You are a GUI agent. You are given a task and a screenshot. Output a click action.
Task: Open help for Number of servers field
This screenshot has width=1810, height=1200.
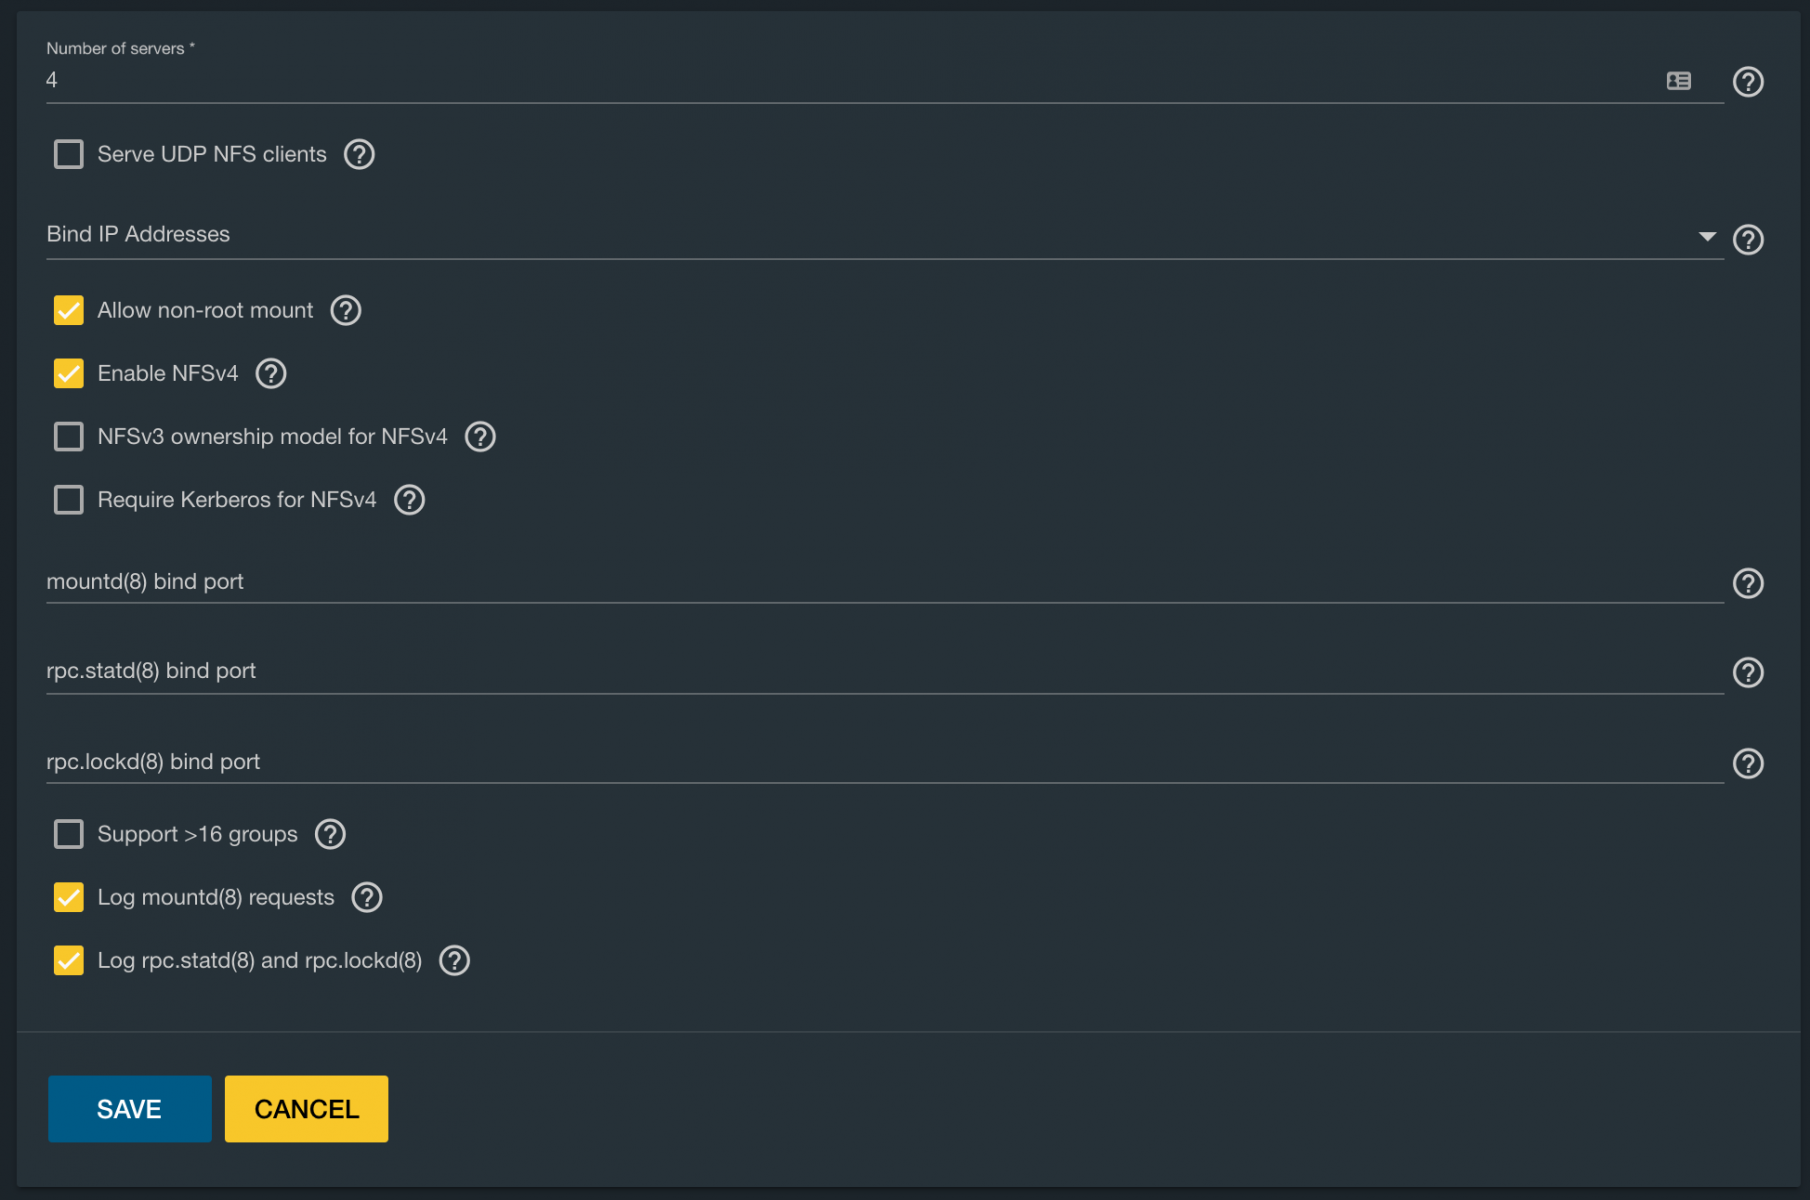pyautogui.click(x=1747, y=81)
